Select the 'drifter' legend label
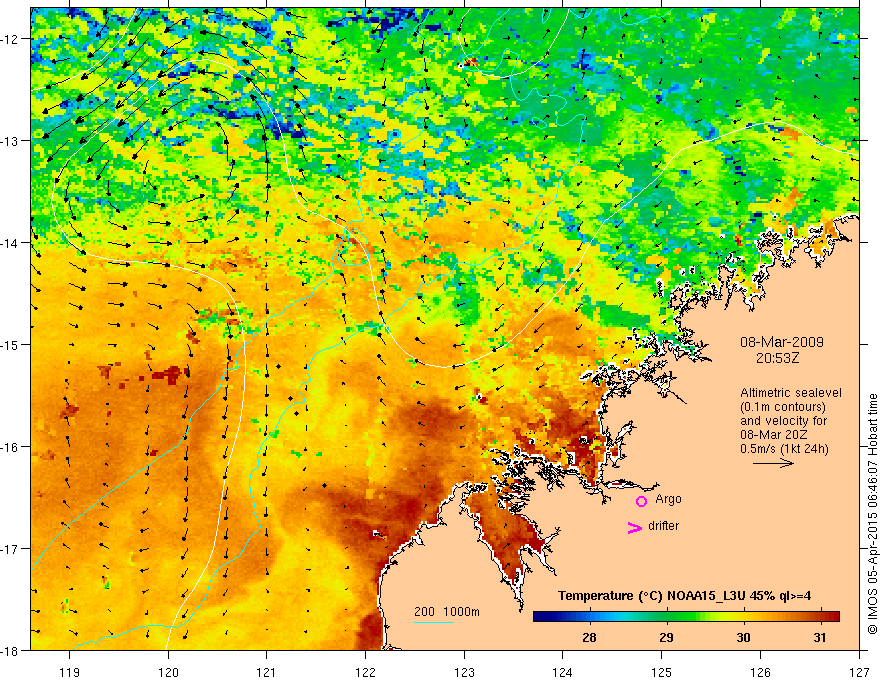The height and width of the screenshot is (680, 880). coord(663,526)
